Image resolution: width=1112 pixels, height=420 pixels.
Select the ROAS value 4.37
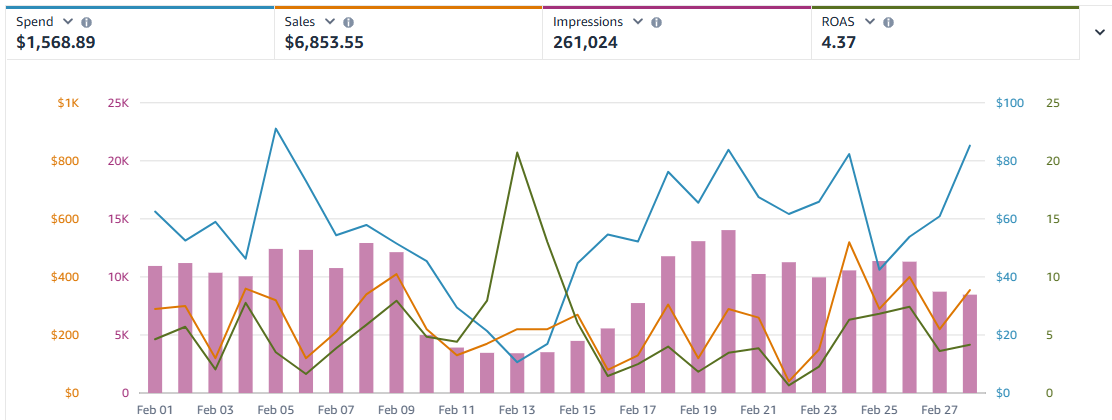pyautogui.click(x=838, y=43)
